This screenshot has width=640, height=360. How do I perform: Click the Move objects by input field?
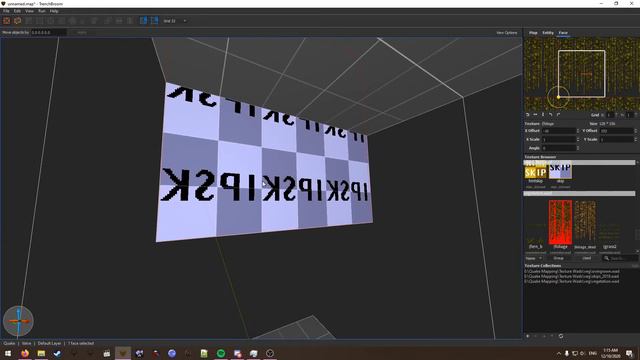(49, 32)
